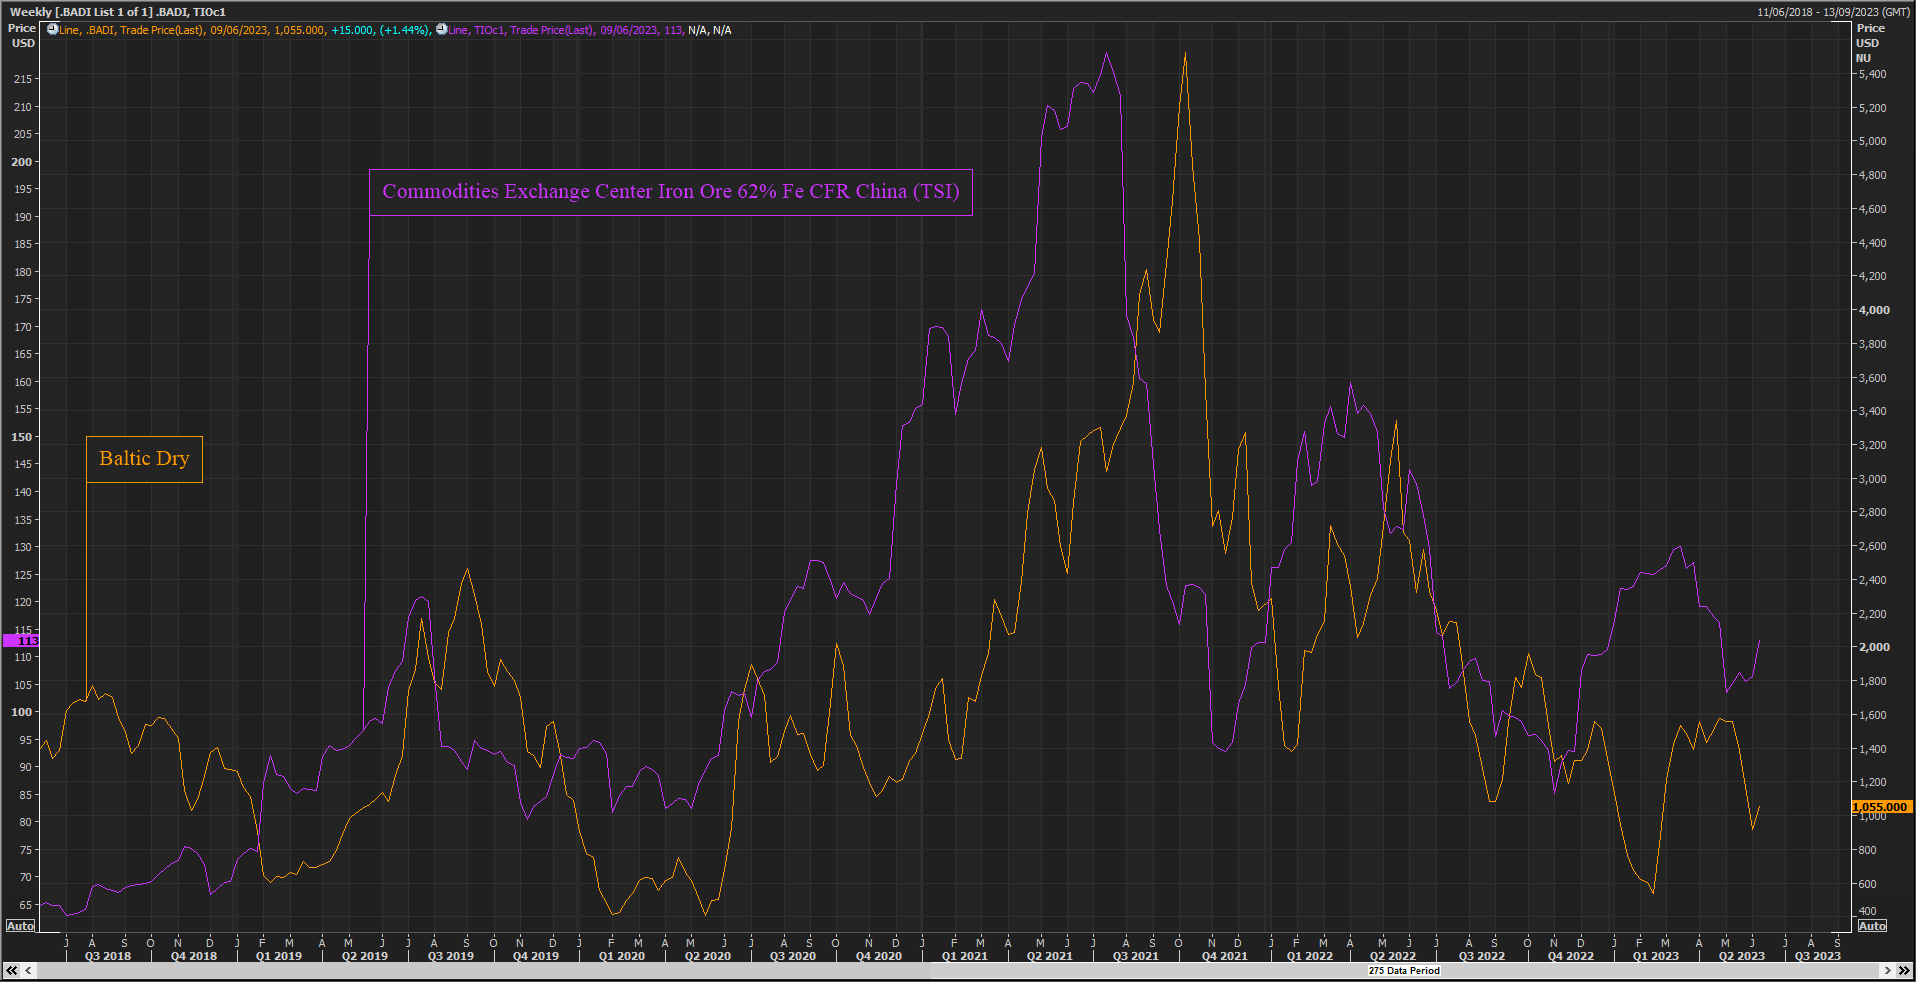This screenshot has width=1916, height=982.
Task: Click the 275 Data Period scrollbar label
Action: (1404, 971)
